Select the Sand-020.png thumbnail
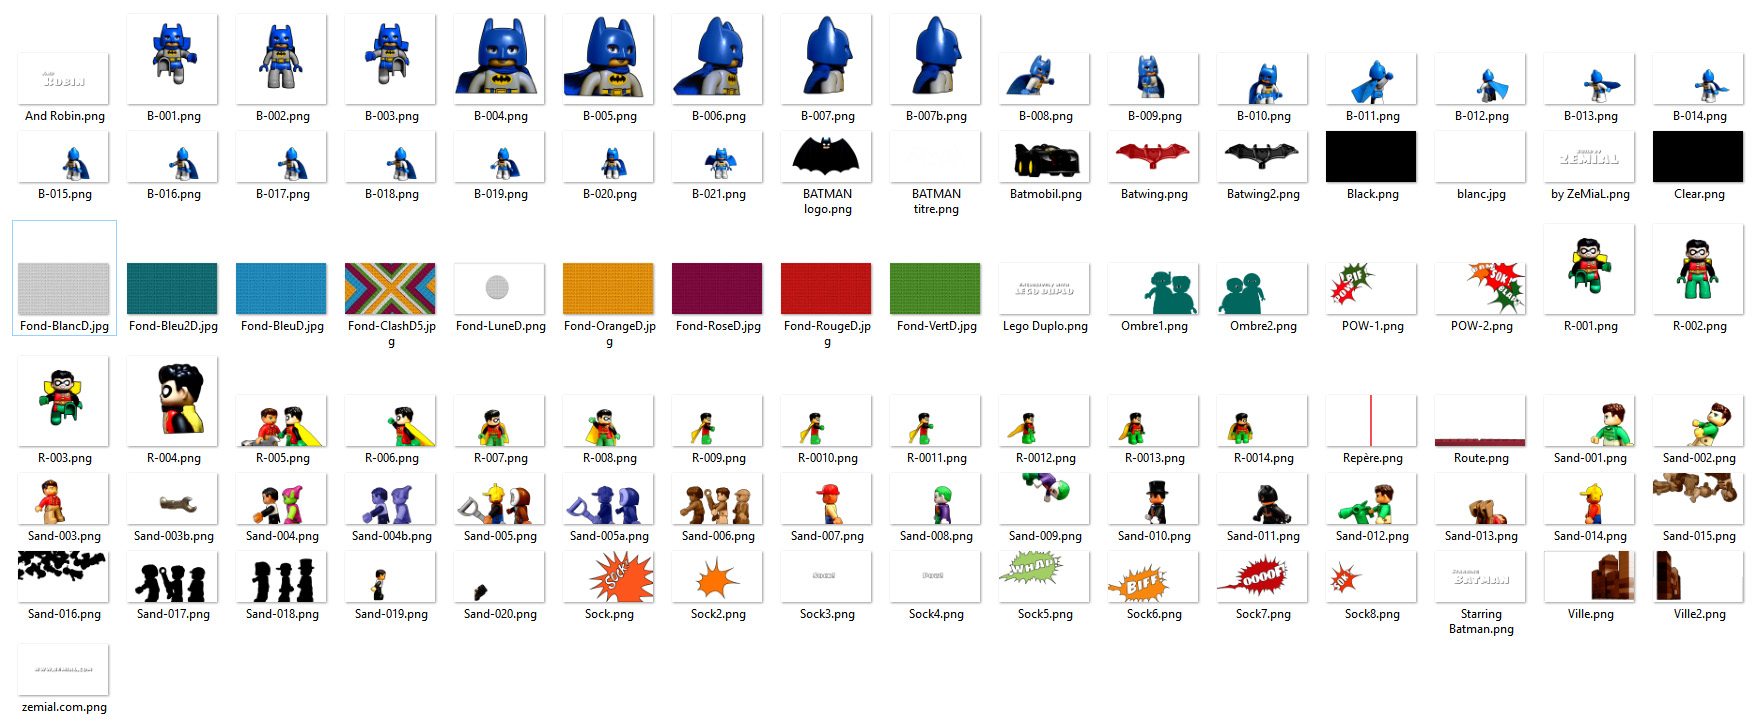 [500, 577]
